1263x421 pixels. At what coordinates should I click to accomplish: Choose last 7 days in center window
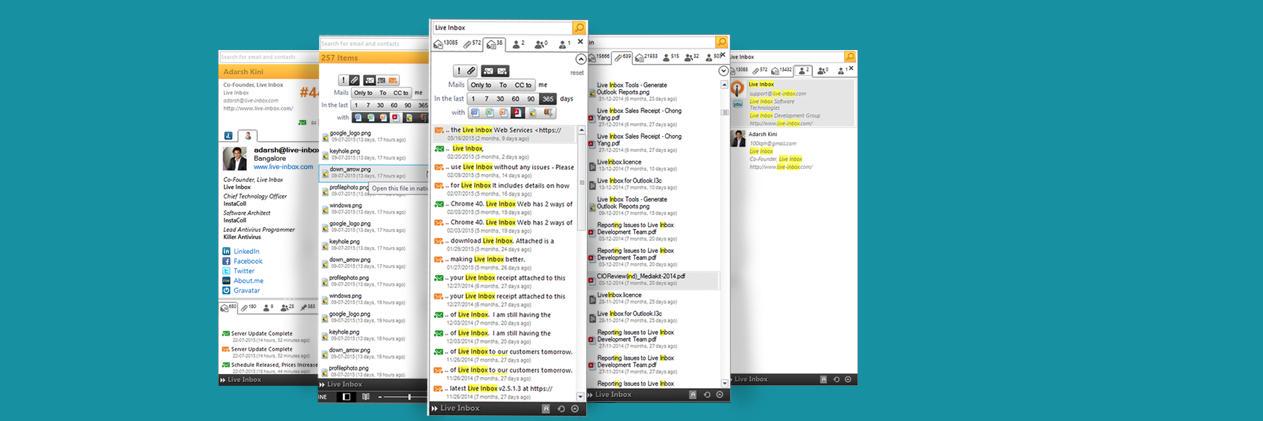487,99
